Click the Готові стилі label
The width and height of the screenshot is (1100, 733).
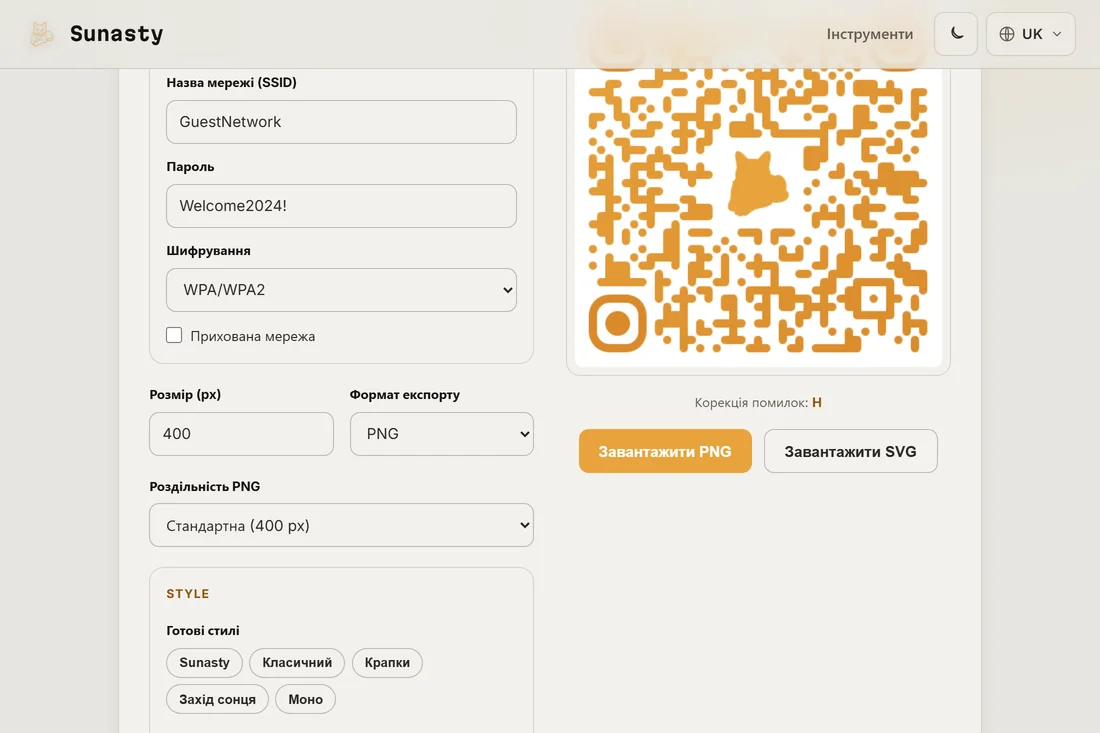[203, 631]
